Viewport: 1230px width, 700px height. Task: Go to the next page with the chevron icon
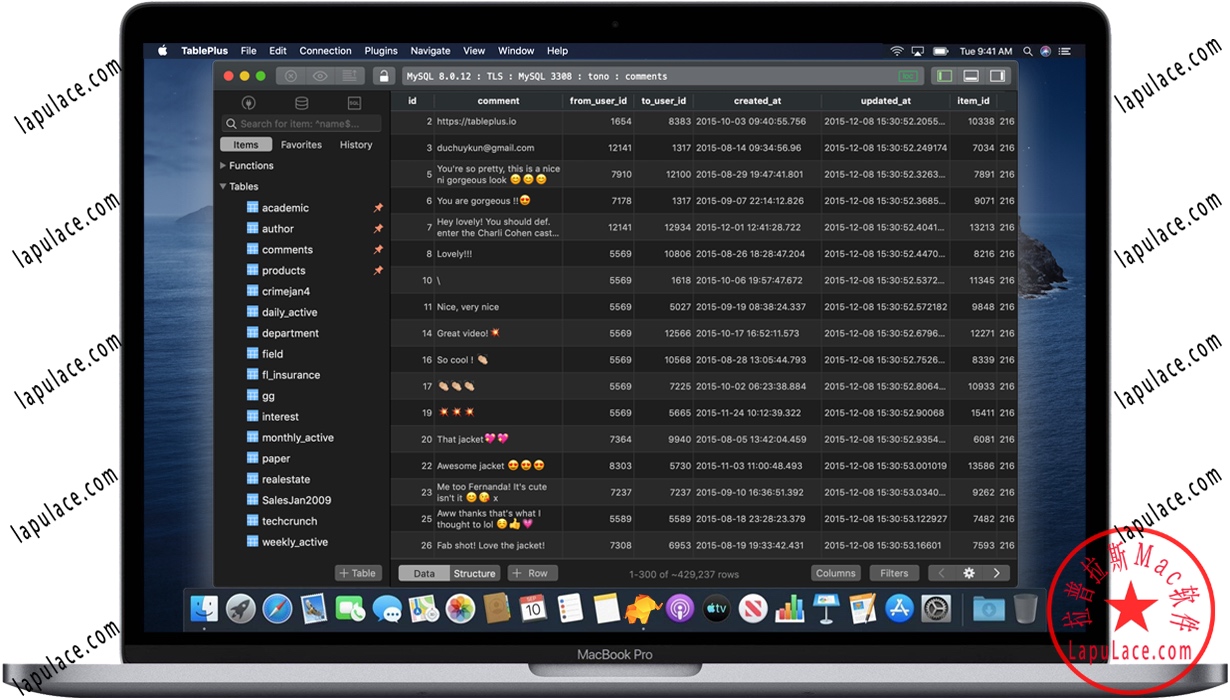pyautogui.click(x=998, y=573)
